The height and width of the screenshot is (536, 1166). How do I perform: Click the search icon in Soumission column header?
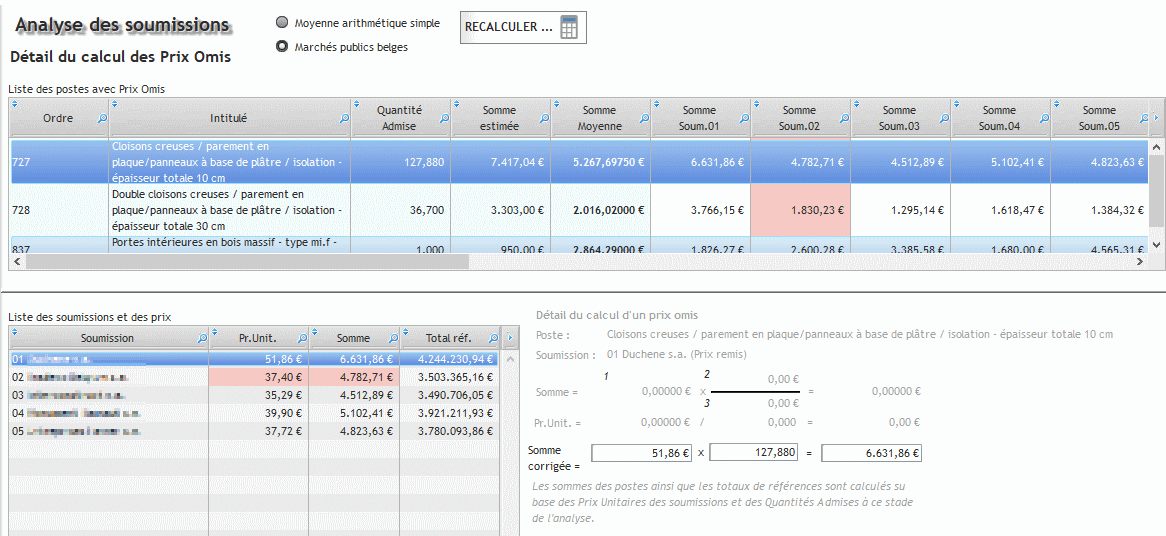click(x=202, y=339)
